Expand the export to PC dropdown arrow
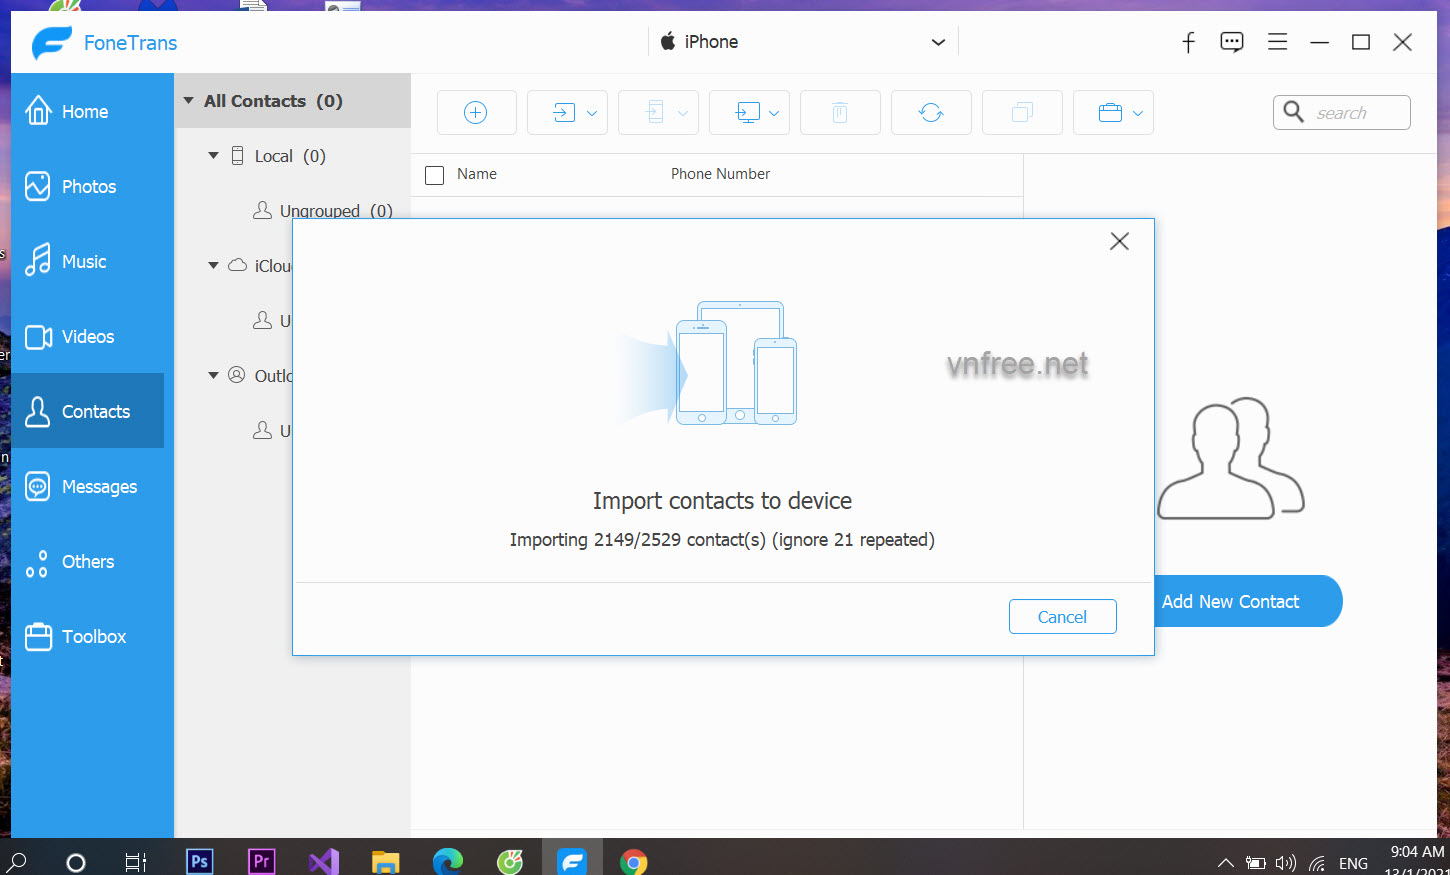 [774, 113]
